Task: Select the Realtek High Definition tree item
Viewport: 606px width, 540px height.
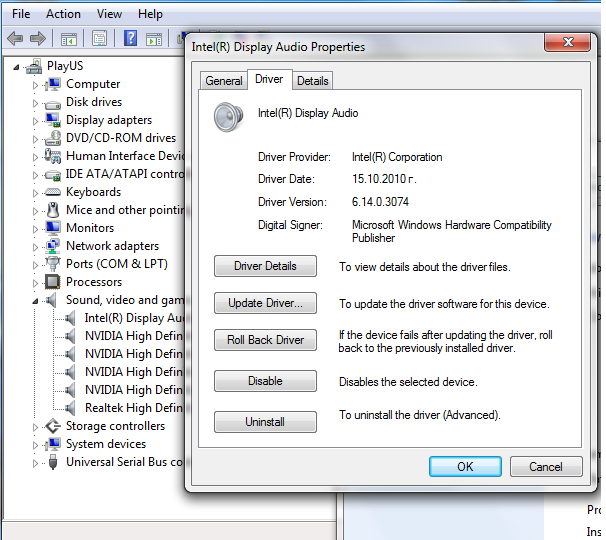Action: [134, 408]
